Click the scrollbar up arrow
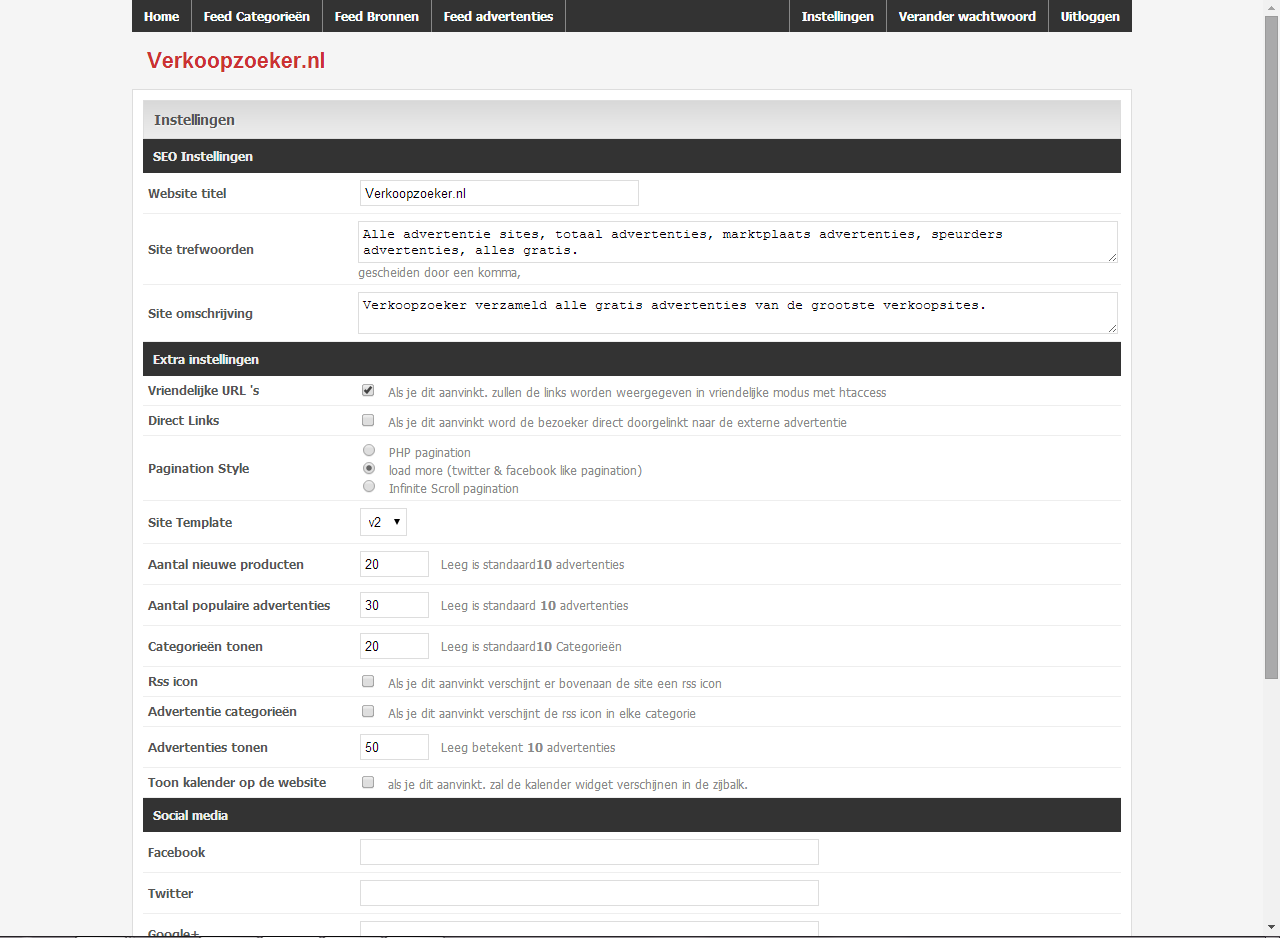The height and width of the screenshot is (938, 1280). (x=1272, y=8)
